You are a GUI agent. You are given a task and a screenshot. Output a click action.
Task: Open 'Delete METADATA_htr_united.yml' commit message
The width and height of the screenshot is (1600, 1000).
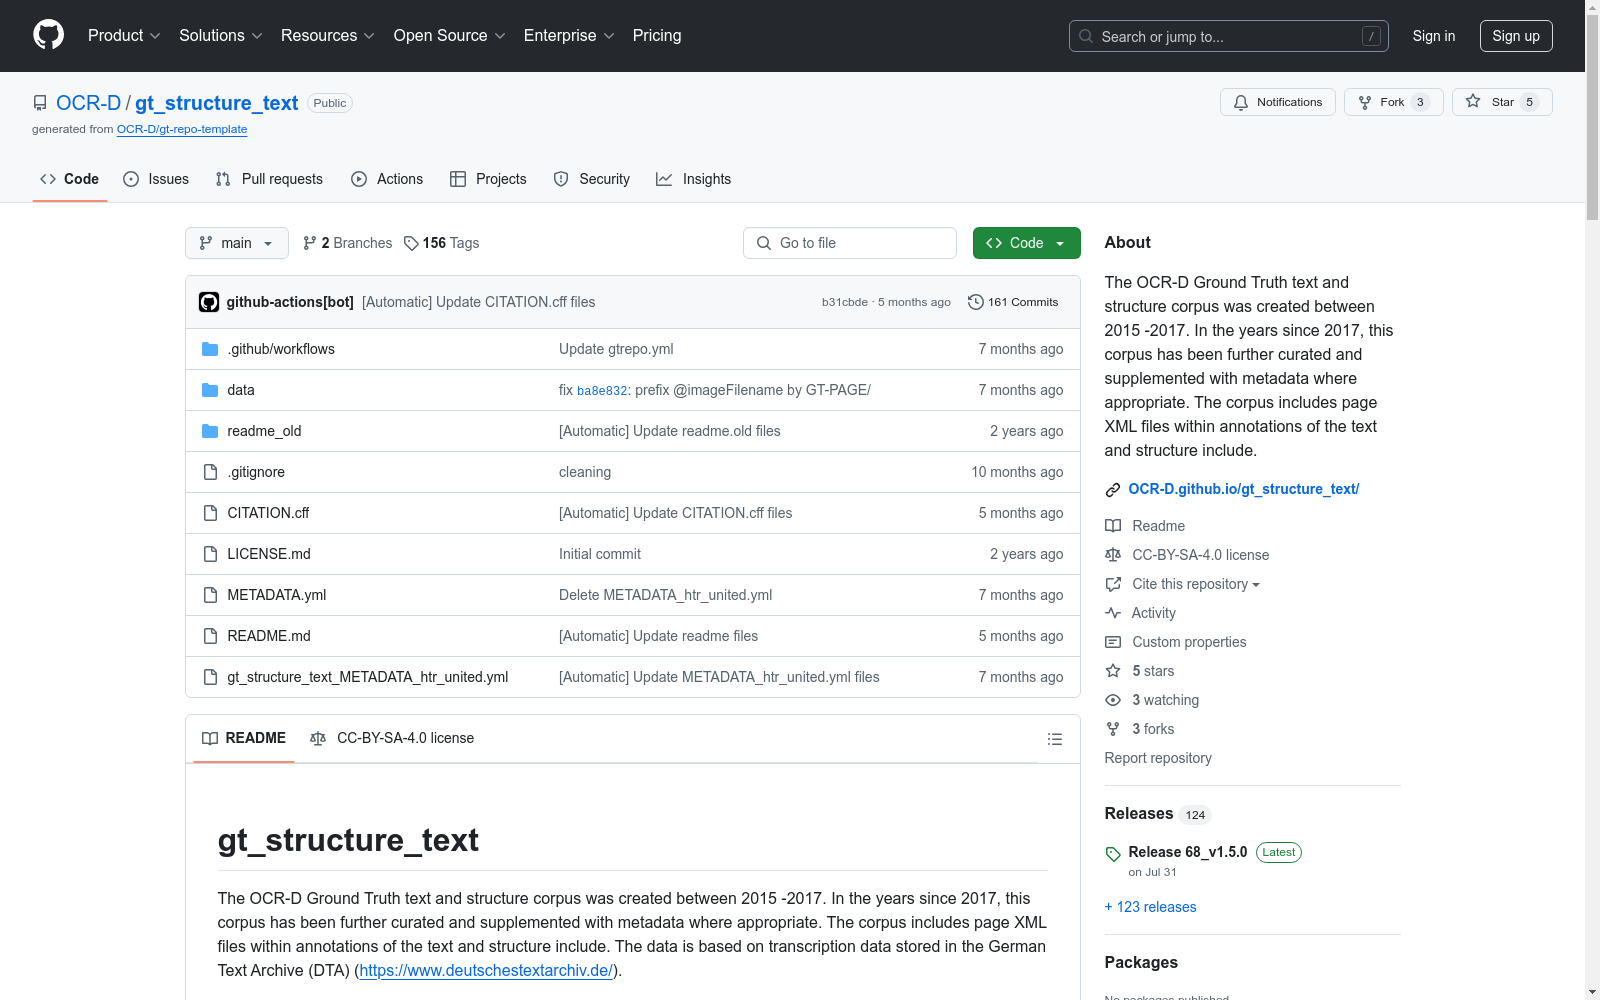click(x=665, y=595)
